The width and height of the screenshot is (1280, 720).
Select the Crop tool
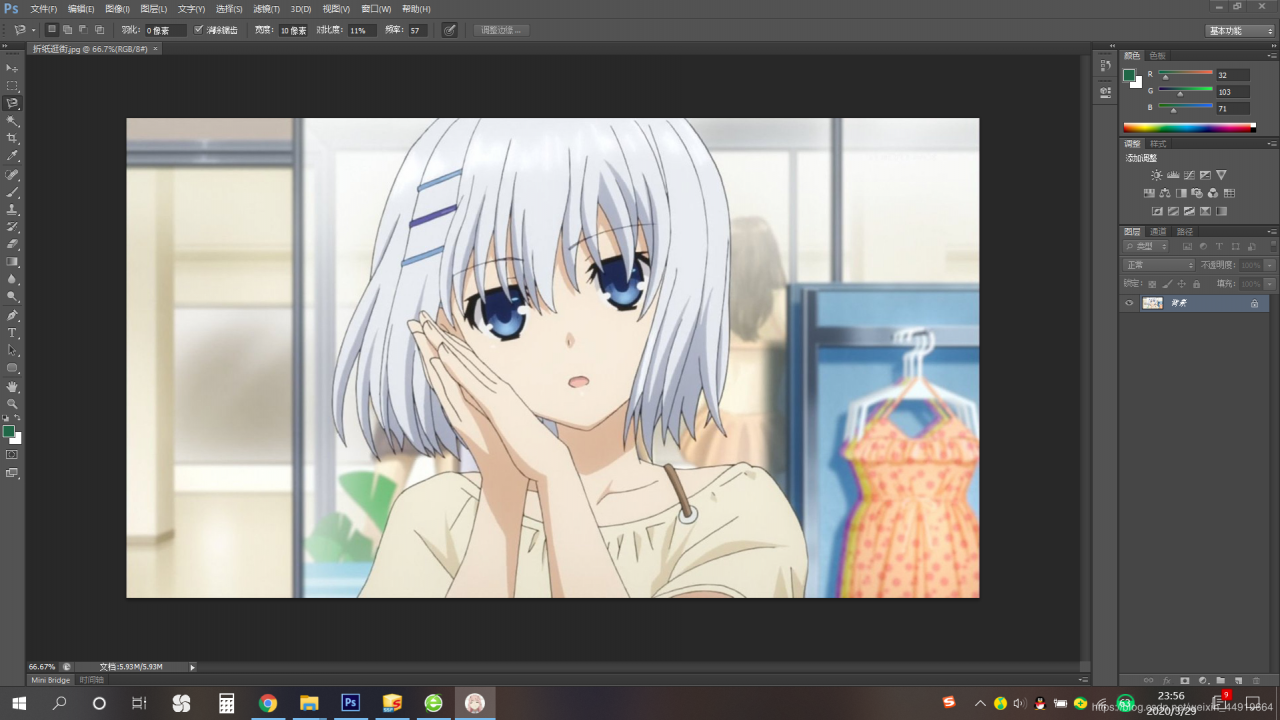click(x=12, y=138)
